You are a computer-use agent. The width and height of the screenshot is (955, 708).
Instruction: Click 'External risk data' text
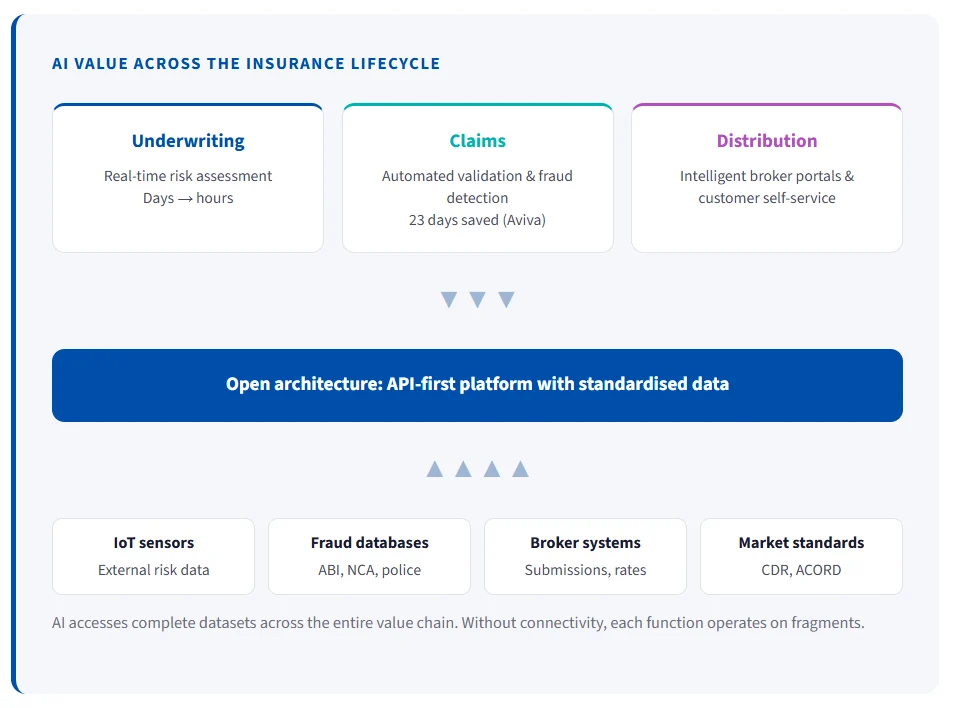(153, 570)
